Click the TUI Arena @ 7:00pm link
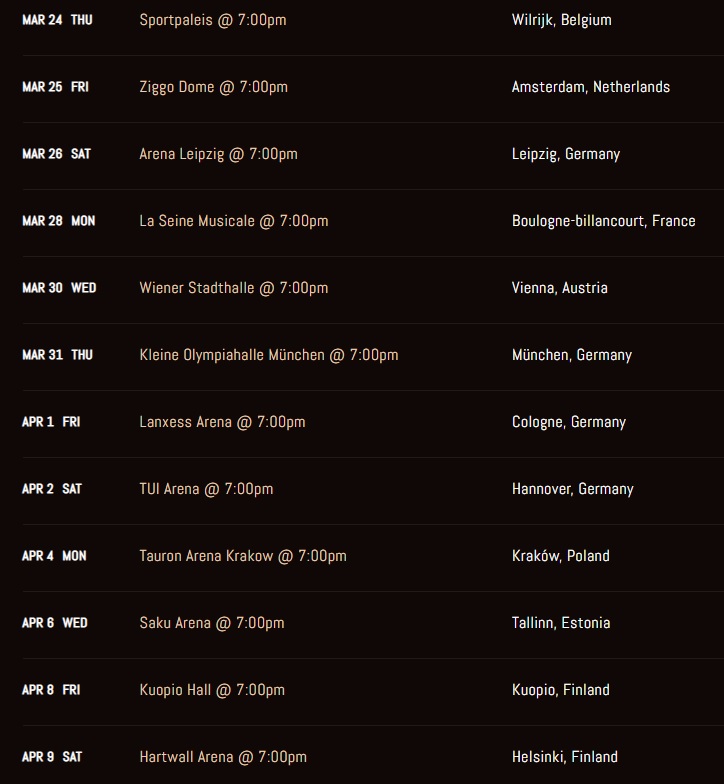 pos(206,489)
